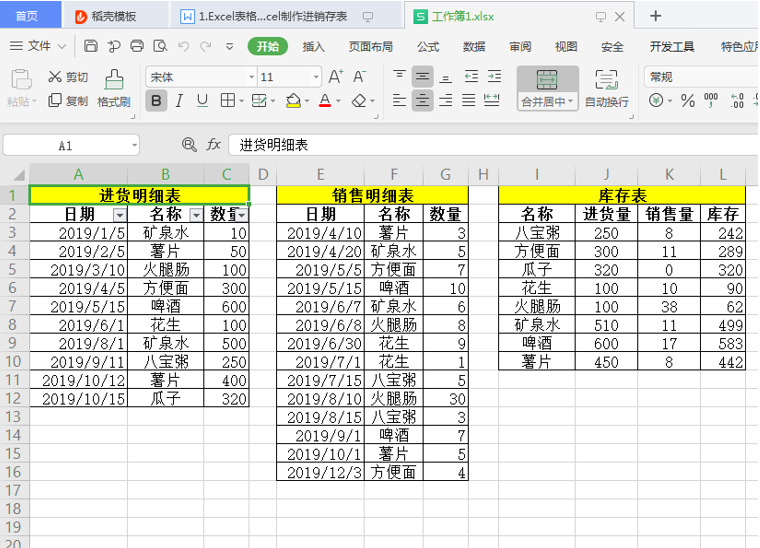Click the formula bar input field
Screen dimensions: 760x548
tap(492, 145)
